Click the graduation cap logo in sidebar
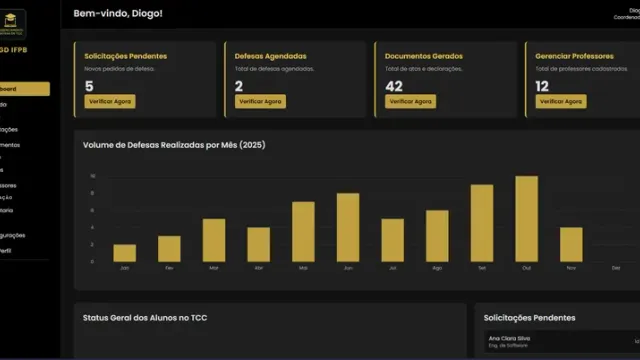 click(x=11, y=24)
